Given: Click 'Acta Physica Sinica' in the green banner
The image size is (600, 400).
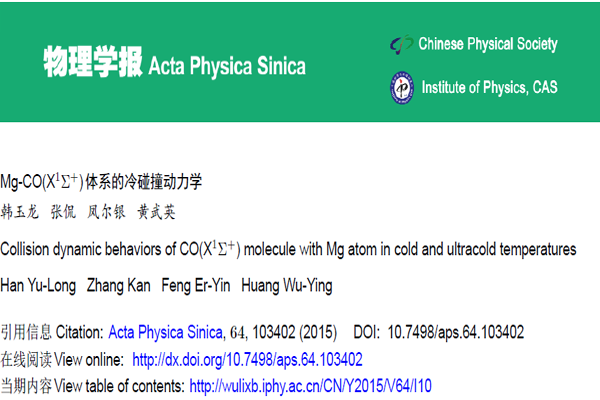Looking at the screenshot, I should click(x=227, y=67).
